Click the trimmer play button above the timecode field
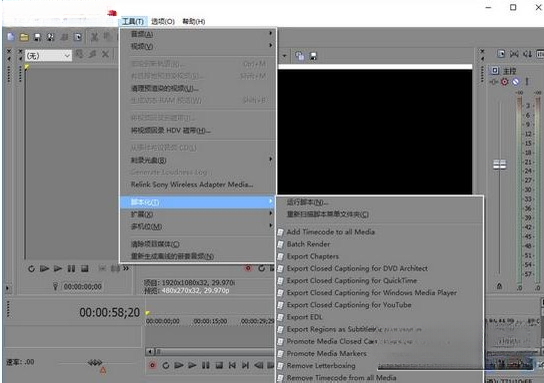Image resolution: width=544 pixels, height=383 pixels. pyautogui.click(x=58, y=269)
